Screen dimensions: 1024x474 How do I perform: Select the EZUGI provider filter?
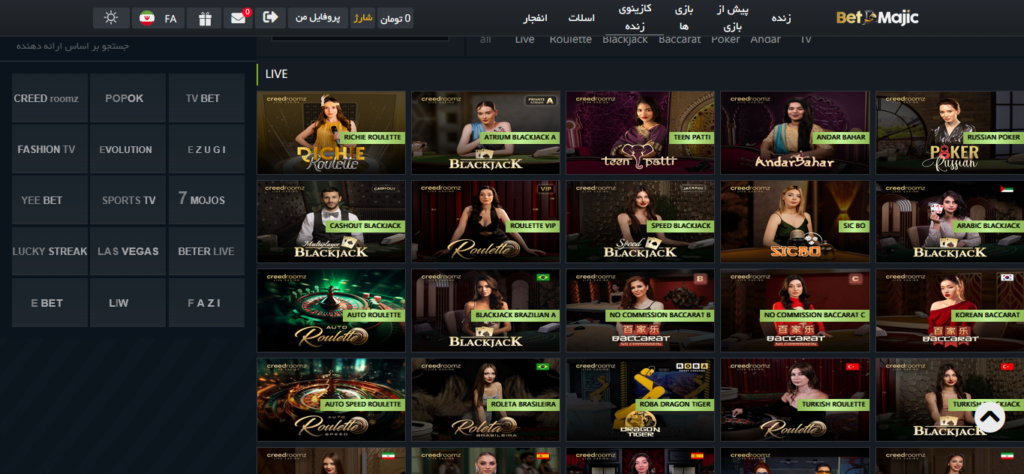[x=206, y=149]
